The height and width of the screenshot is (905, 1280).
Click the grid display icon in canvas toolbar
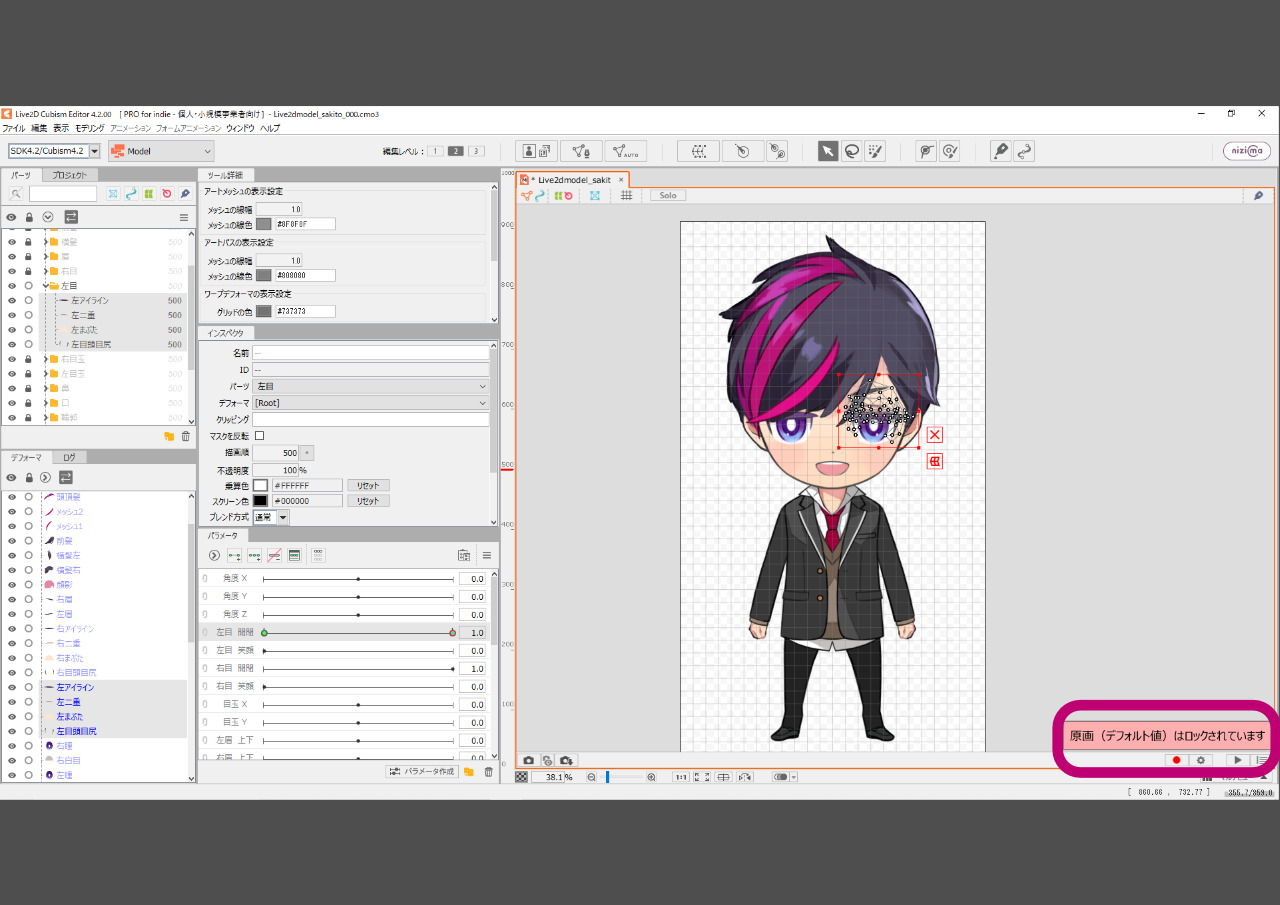point(627,195)
